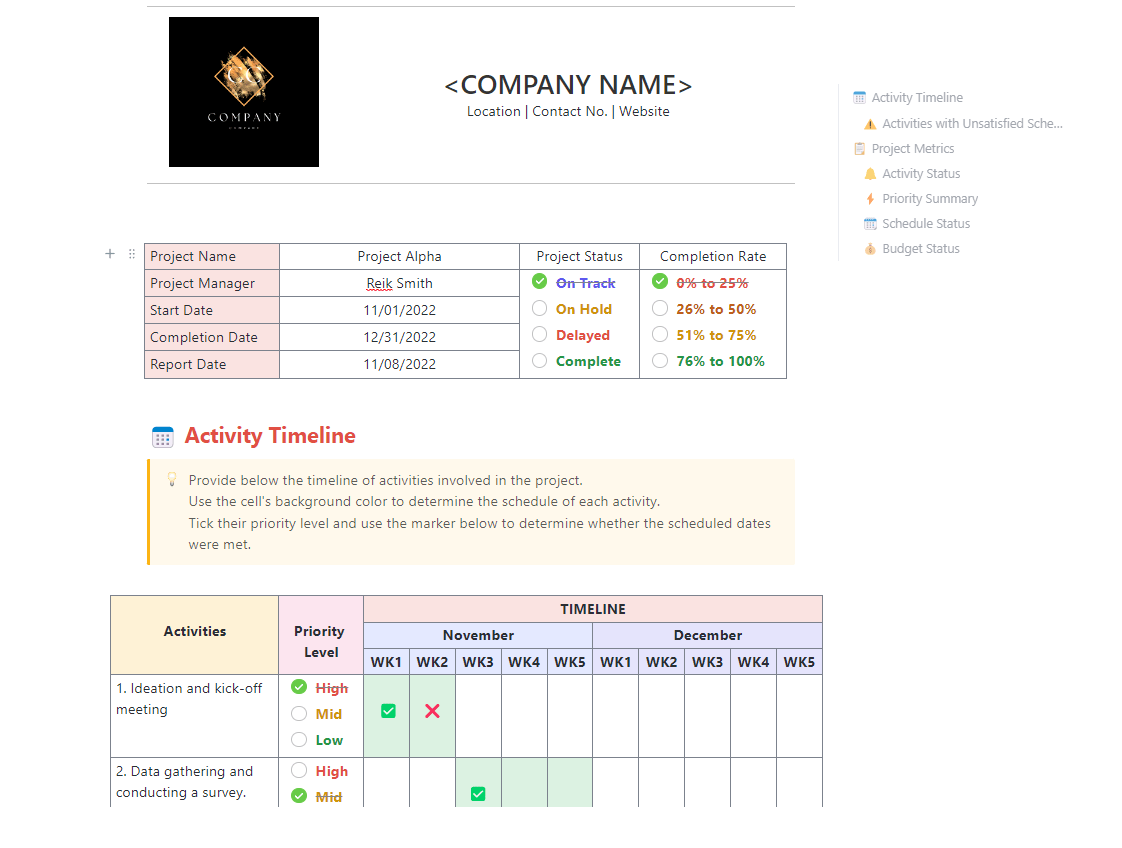Click the red X mark in November WK2
Screen dimensions: 1122x848
pos(432,711)
